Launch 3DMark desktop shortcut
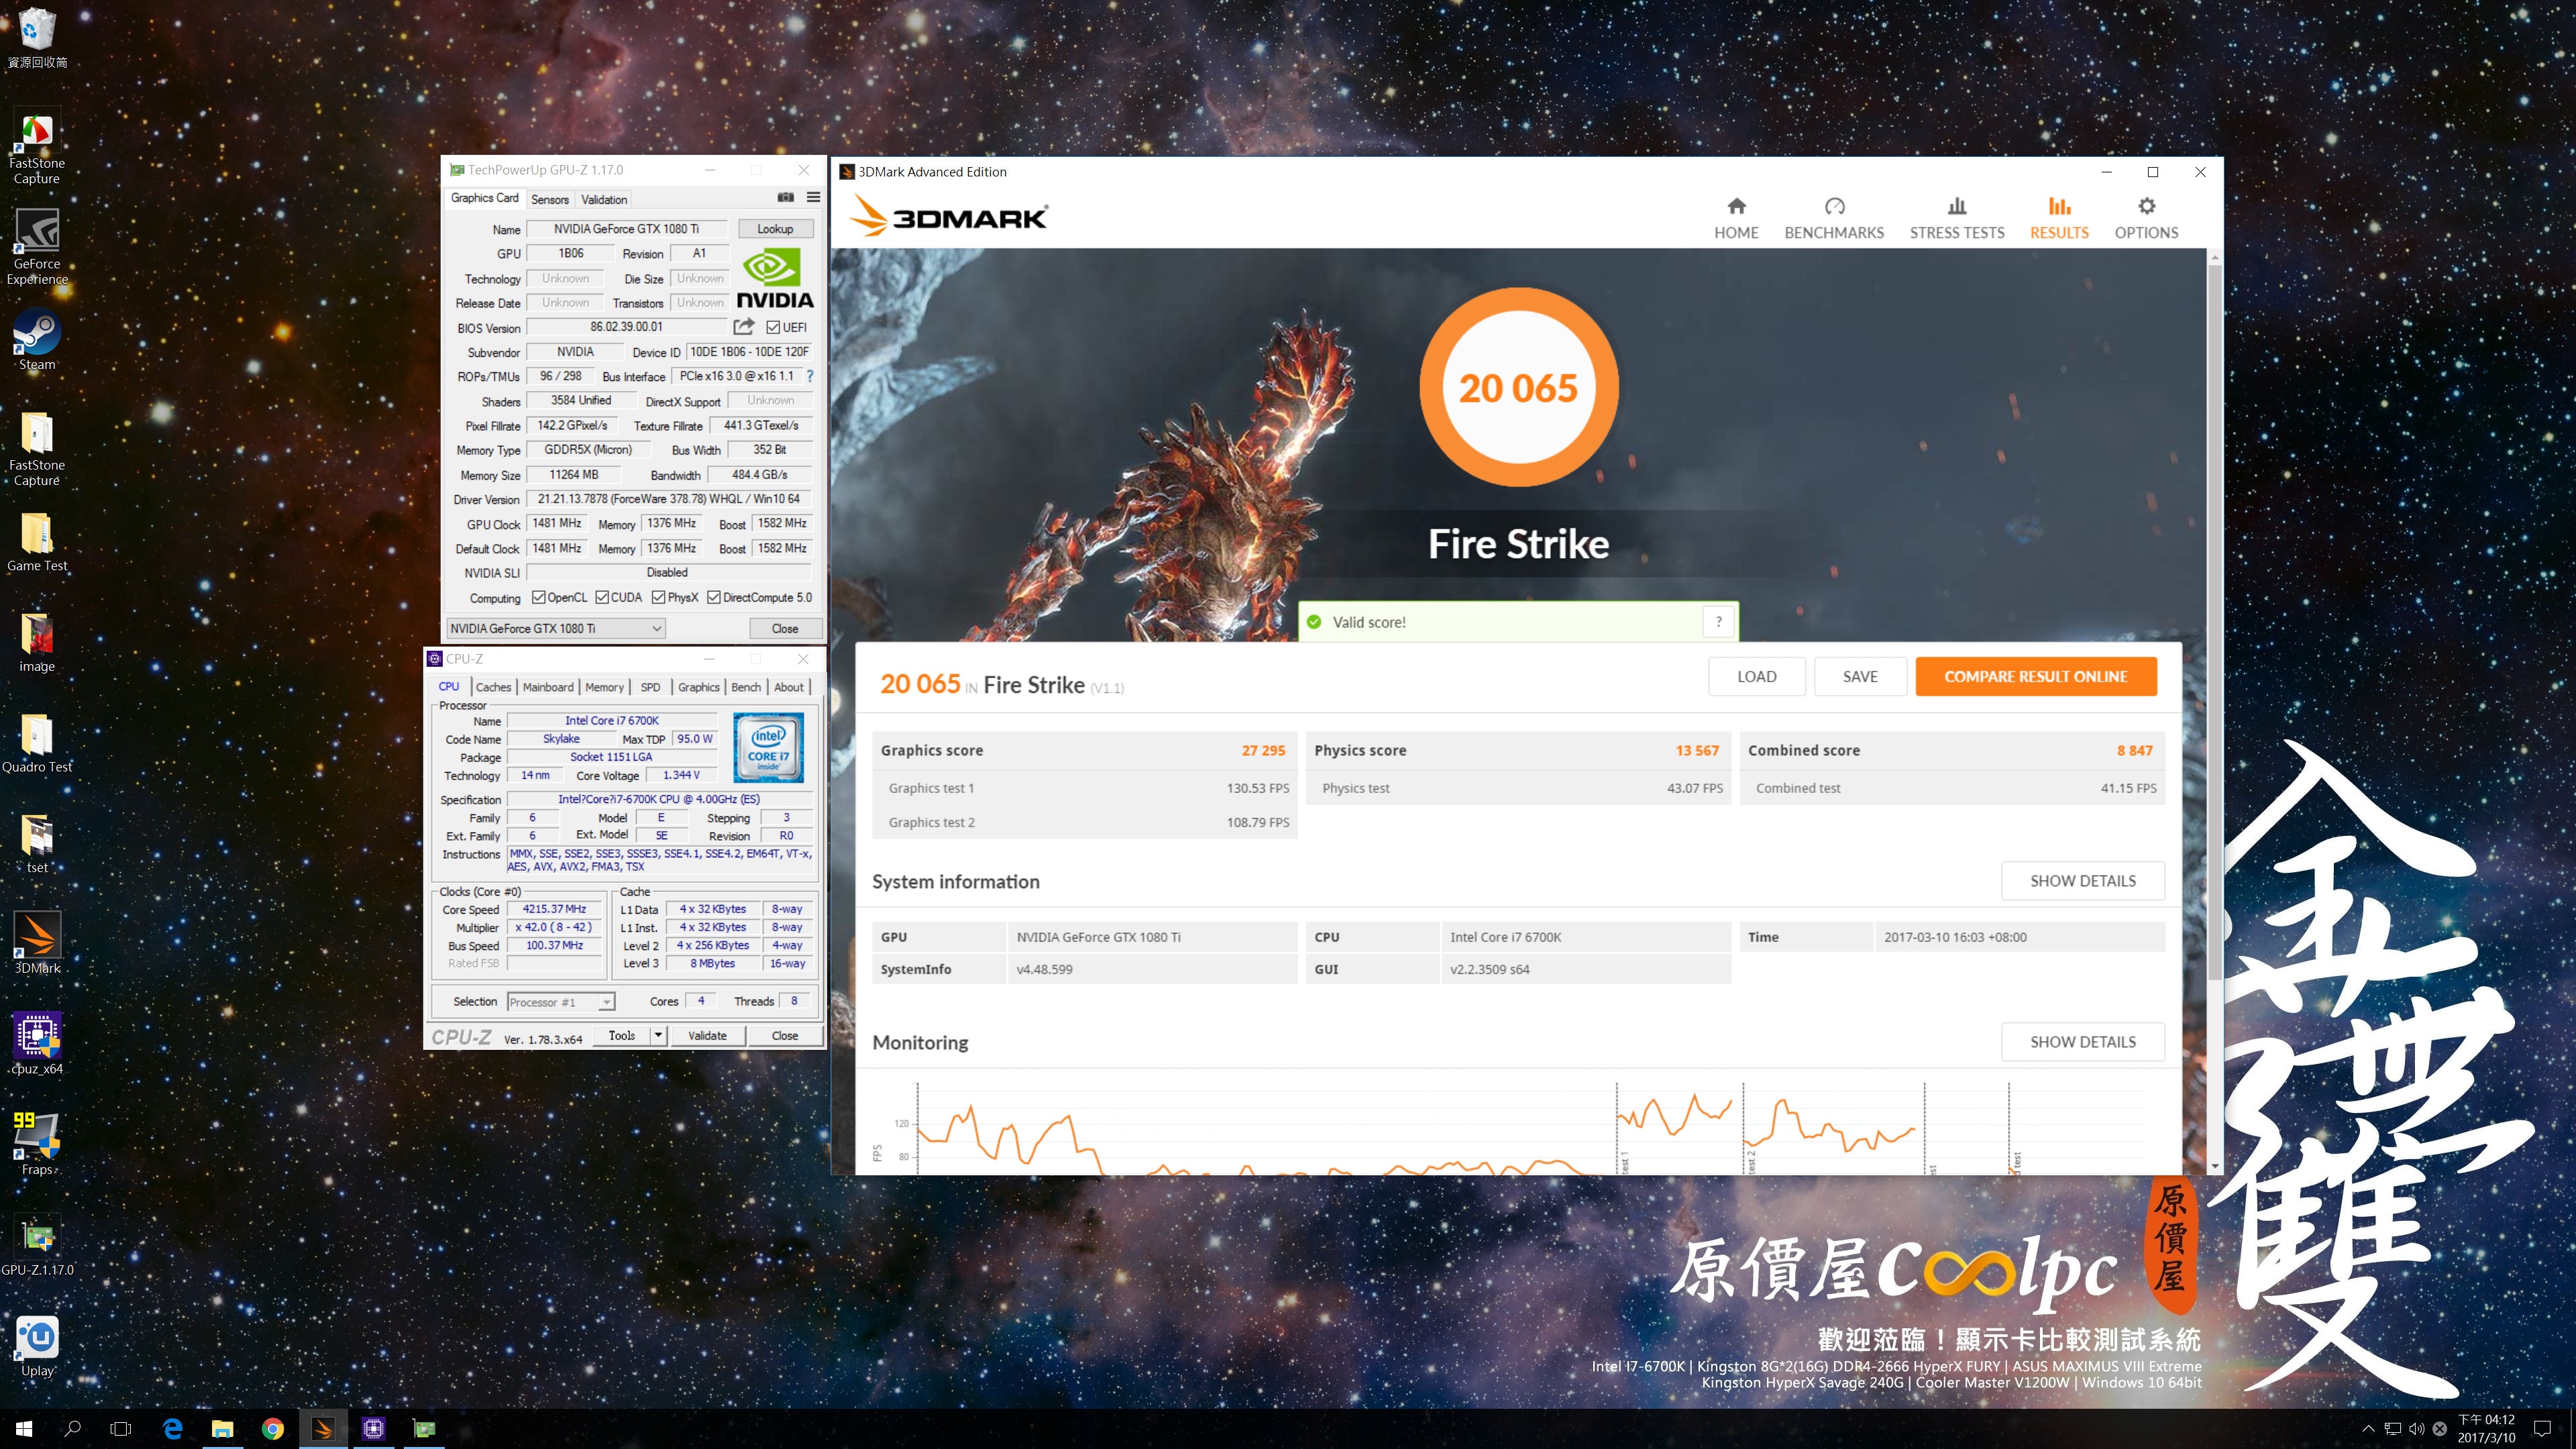 37,944
